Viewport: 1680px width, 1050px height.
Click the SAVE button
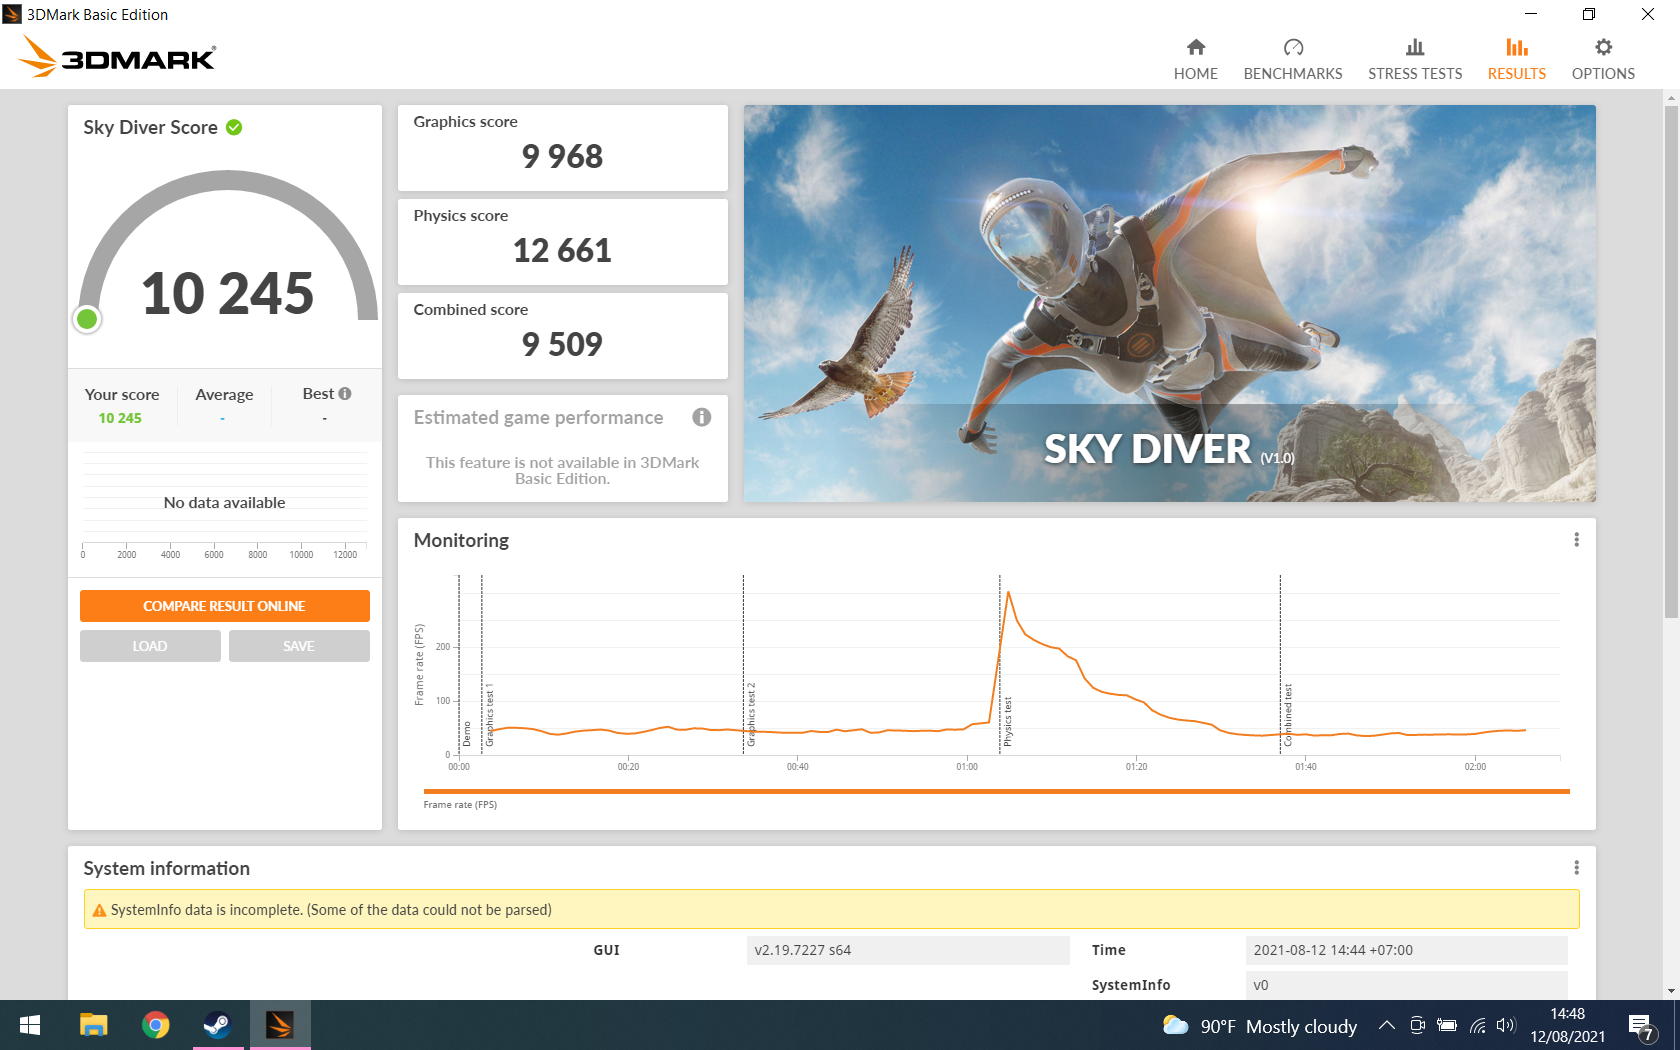299,646
